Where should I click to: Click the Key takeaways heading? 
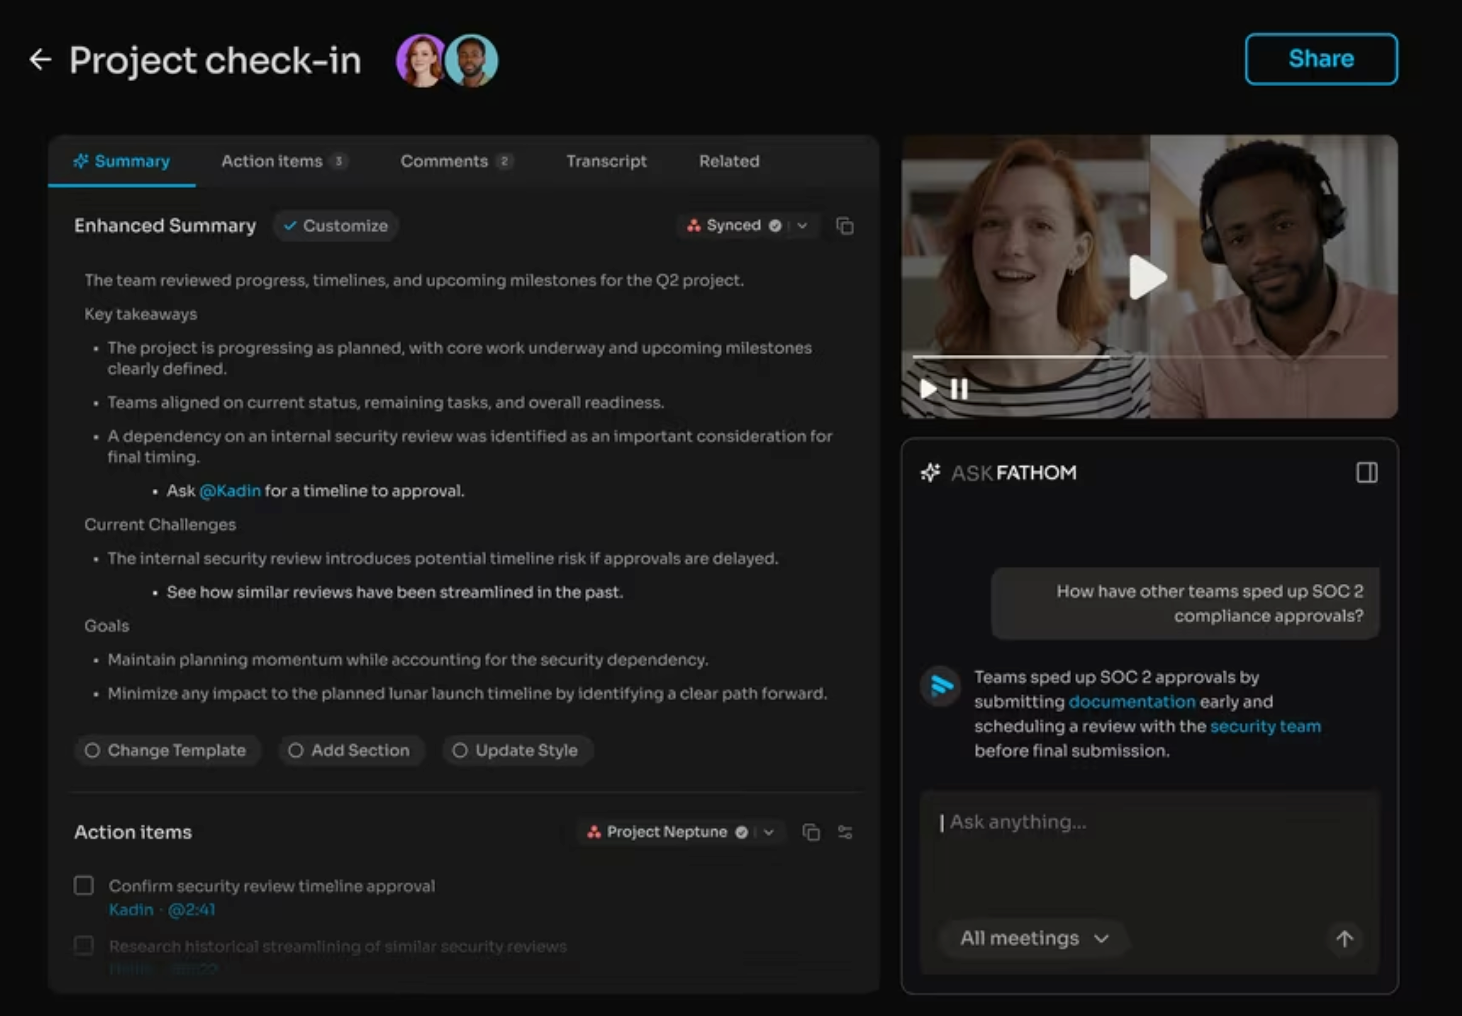coord(141,314)
